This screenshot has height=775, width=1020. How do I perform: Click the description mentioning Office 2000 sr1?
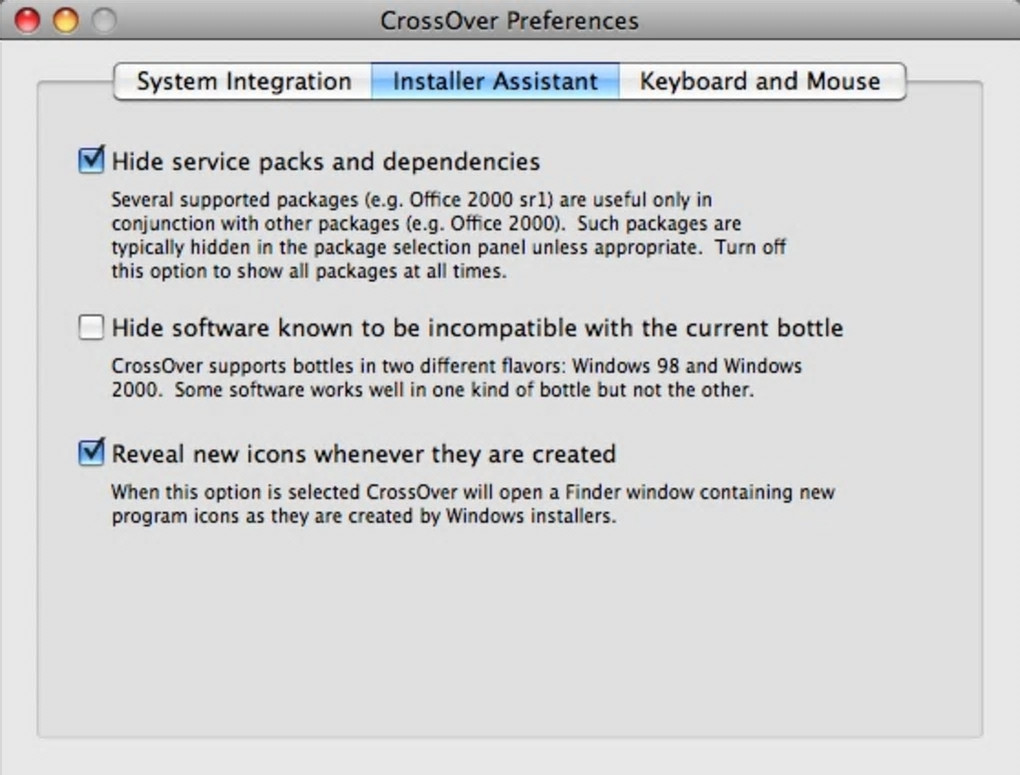pyautogui.click(x=411, y=200)
